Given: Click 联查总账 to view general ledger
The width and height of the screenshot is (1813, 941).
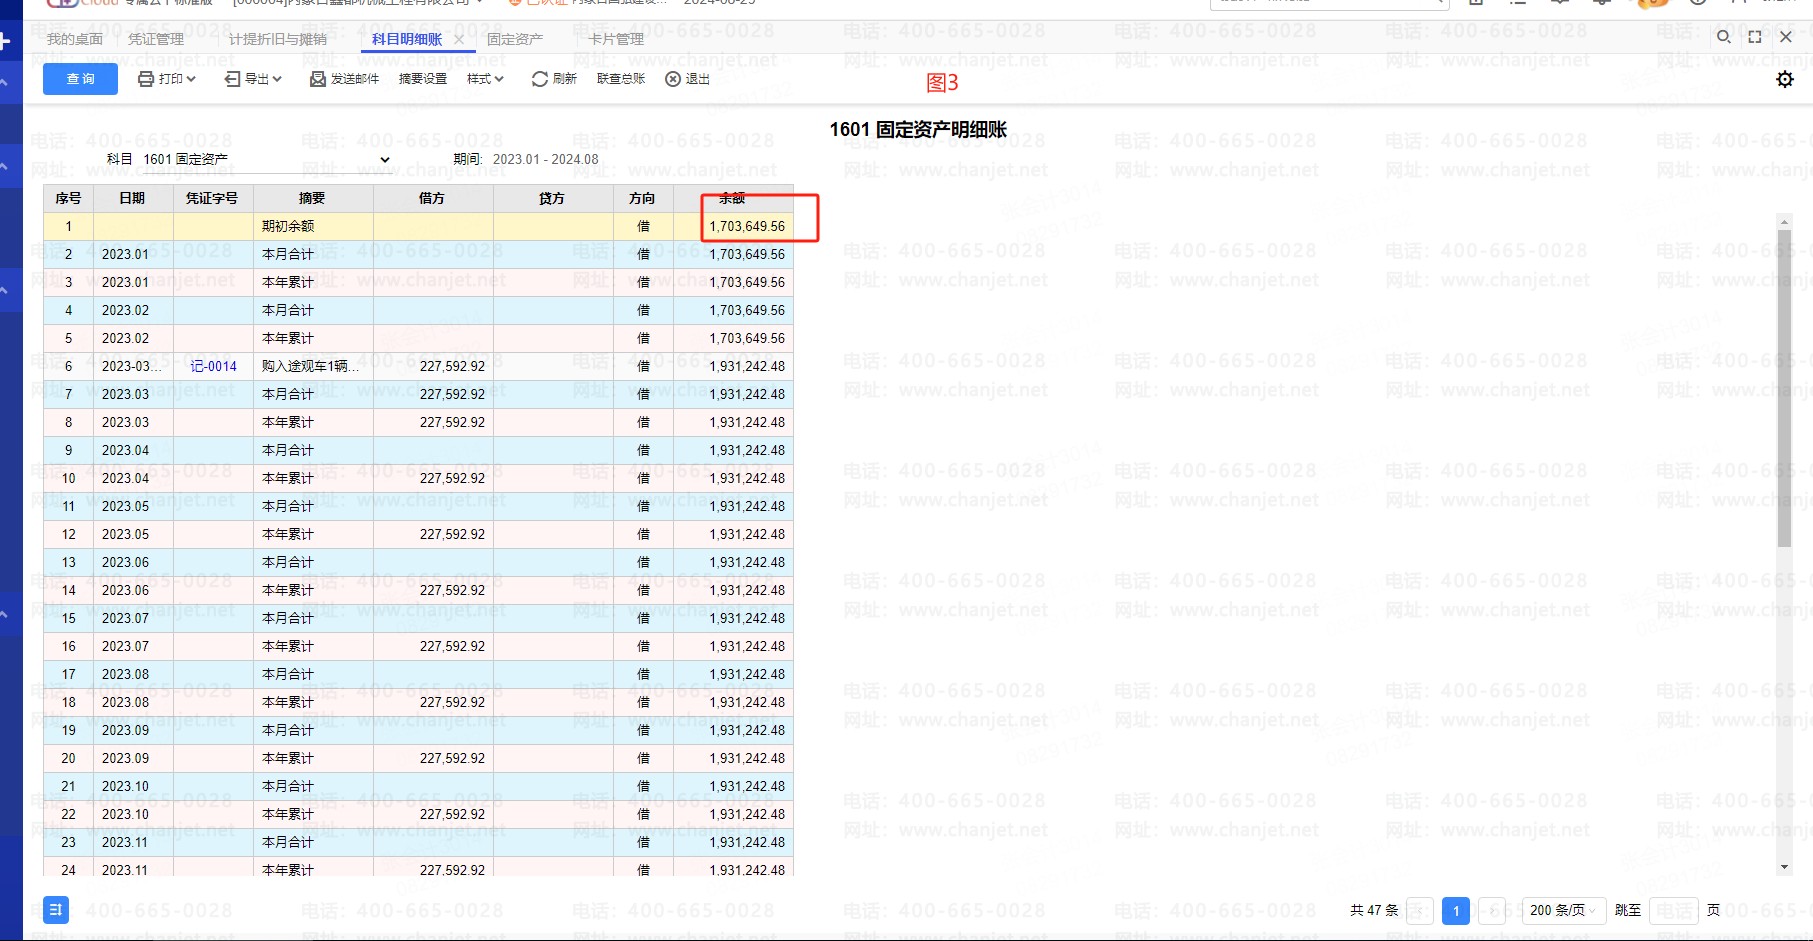Looking at the screenshot, I should [621, 79].
